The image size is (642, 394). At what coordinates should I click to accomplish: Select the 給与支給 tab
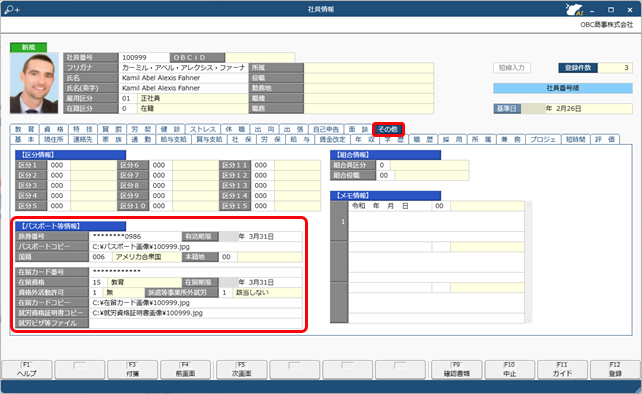[x=174, y=140]
